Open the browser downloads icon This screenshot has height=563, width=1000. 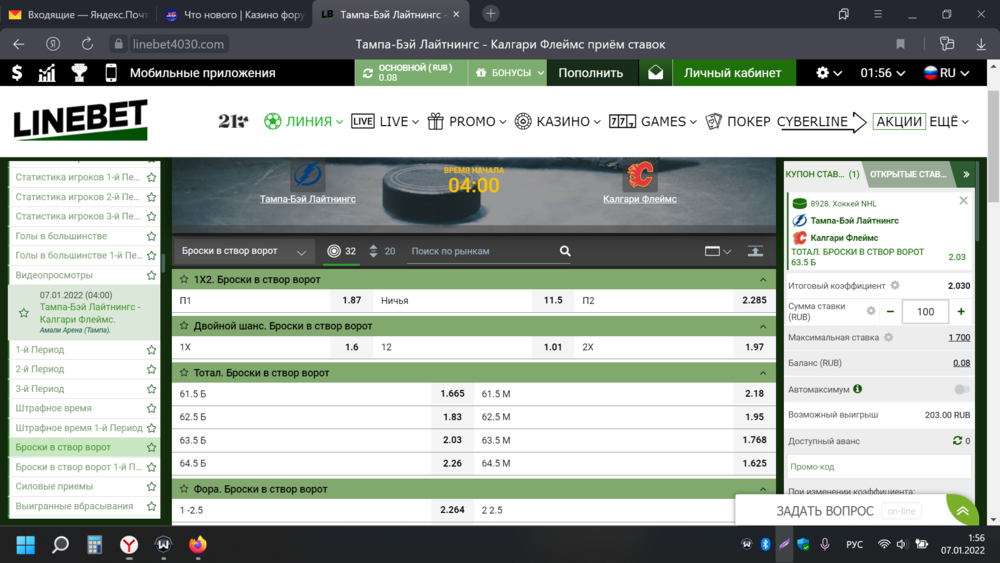coord(981,44)
